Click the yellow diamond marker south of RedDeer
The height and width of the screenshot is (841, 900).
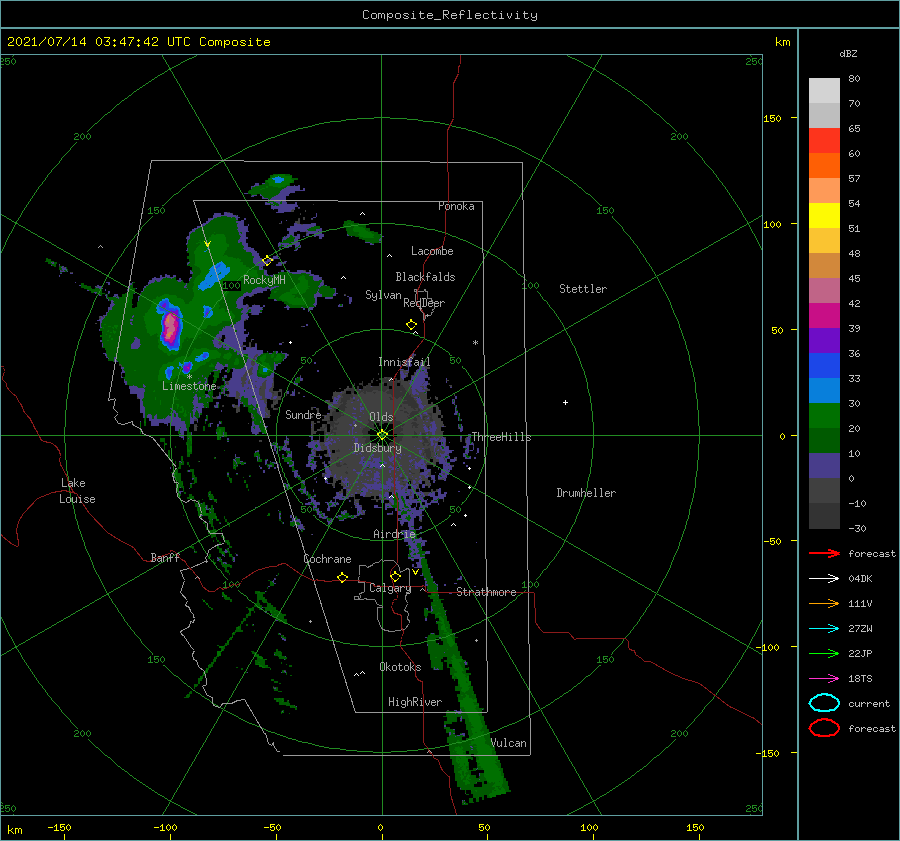tap(412, 325)
